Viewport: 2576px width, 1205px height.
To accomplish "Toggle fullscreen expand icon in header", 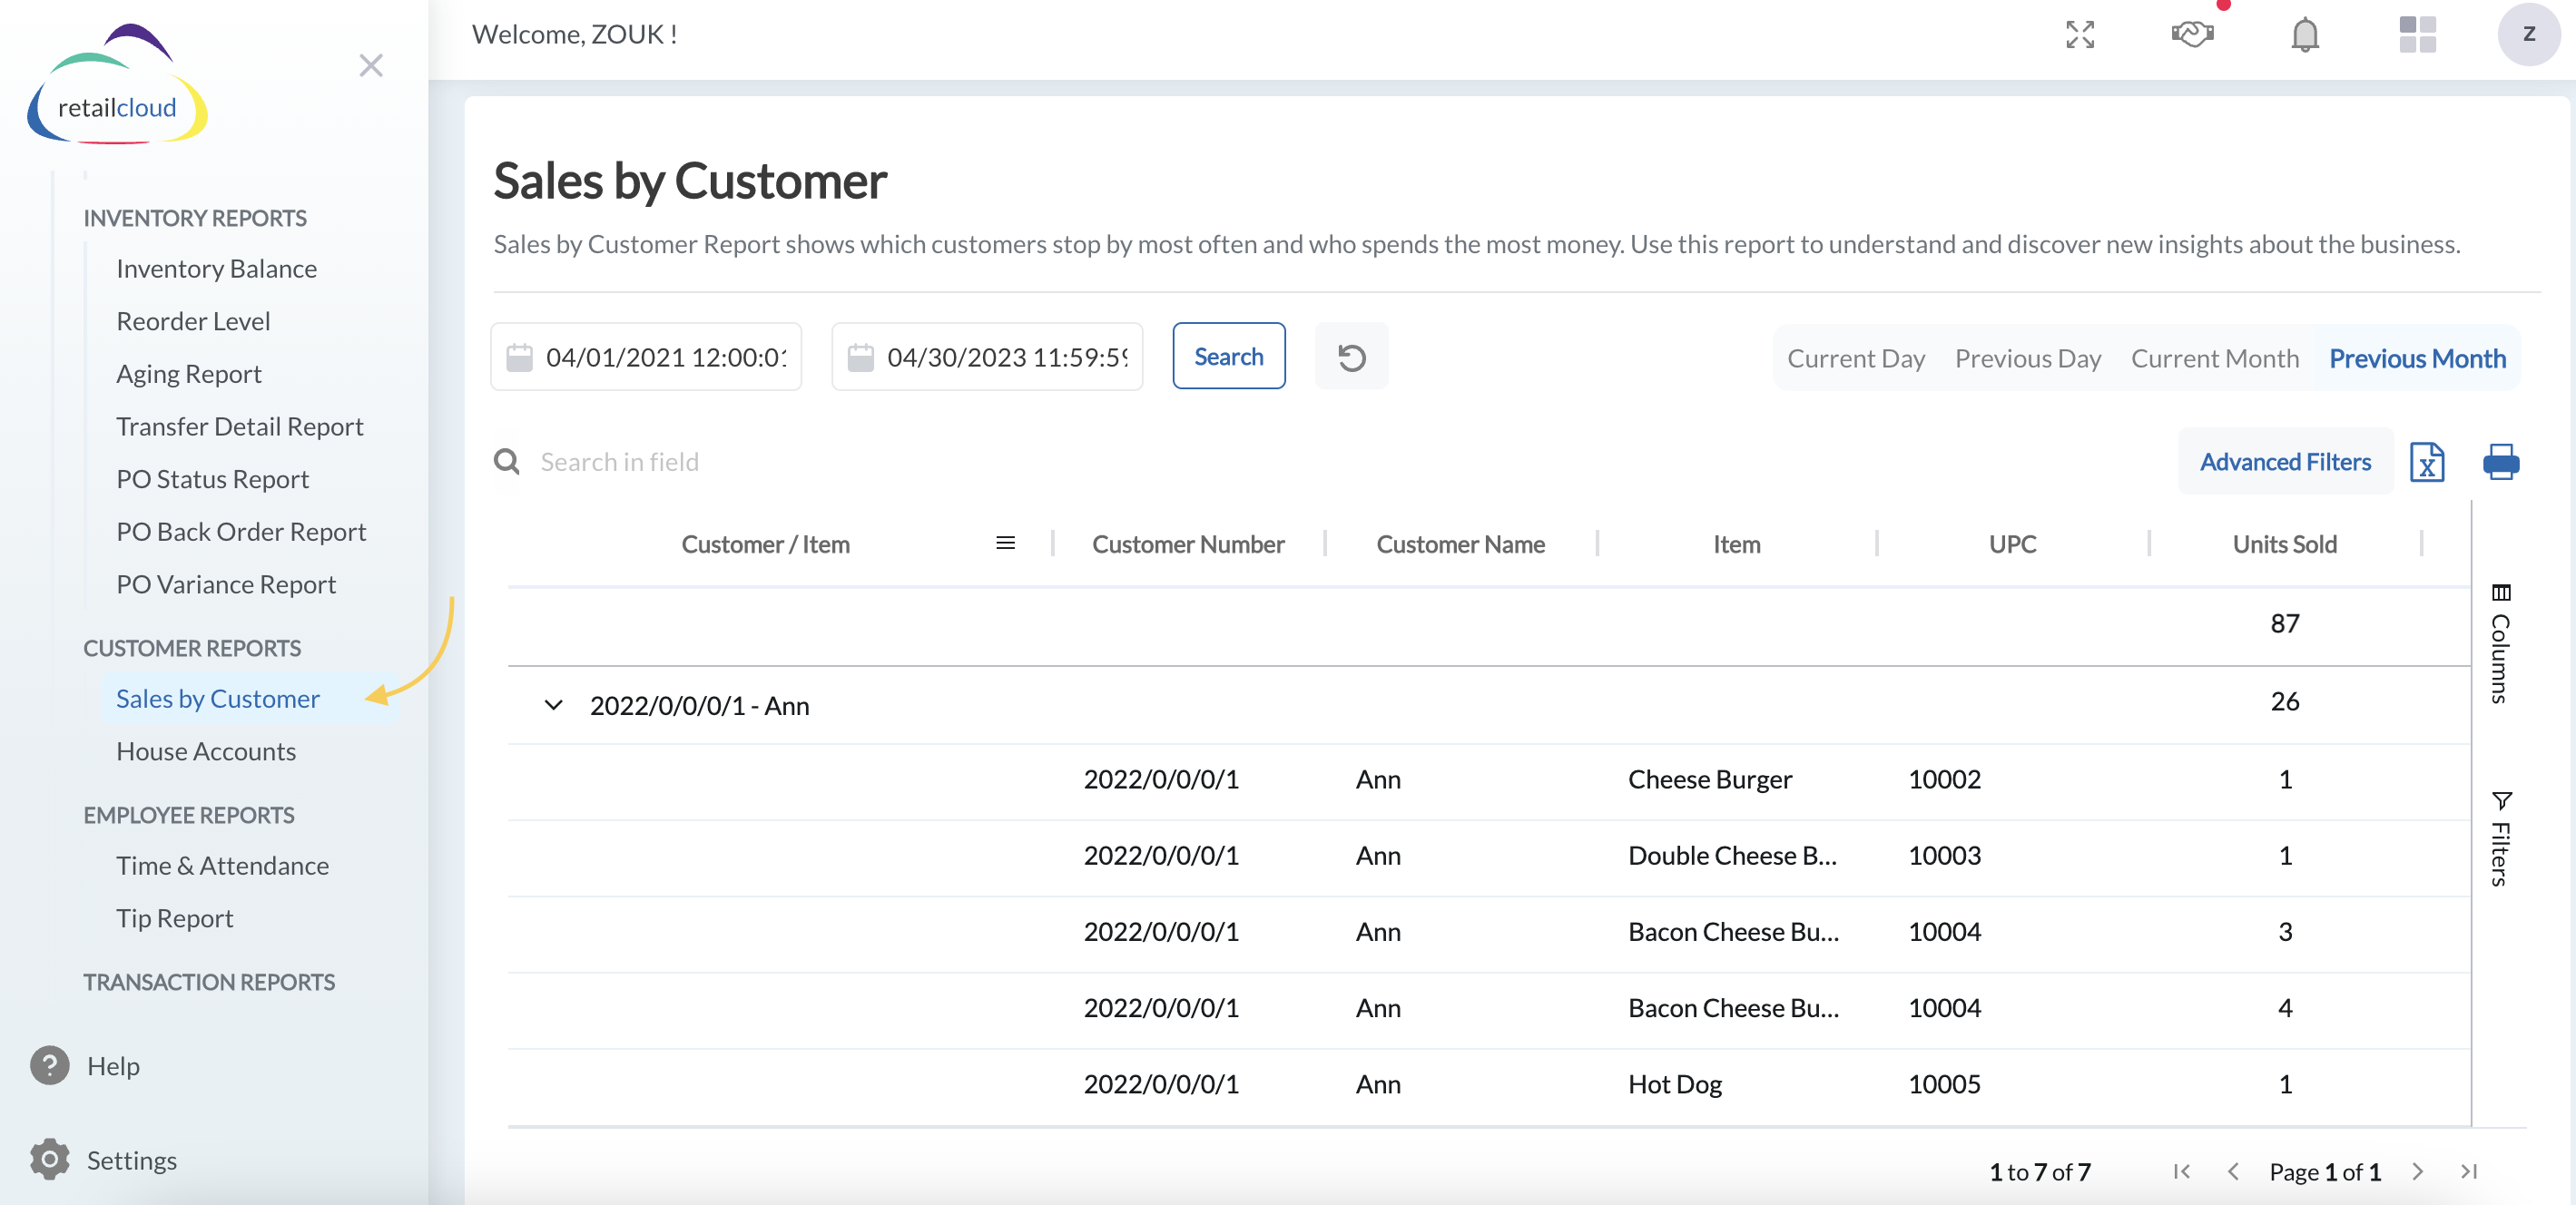I will point(2080,35).
